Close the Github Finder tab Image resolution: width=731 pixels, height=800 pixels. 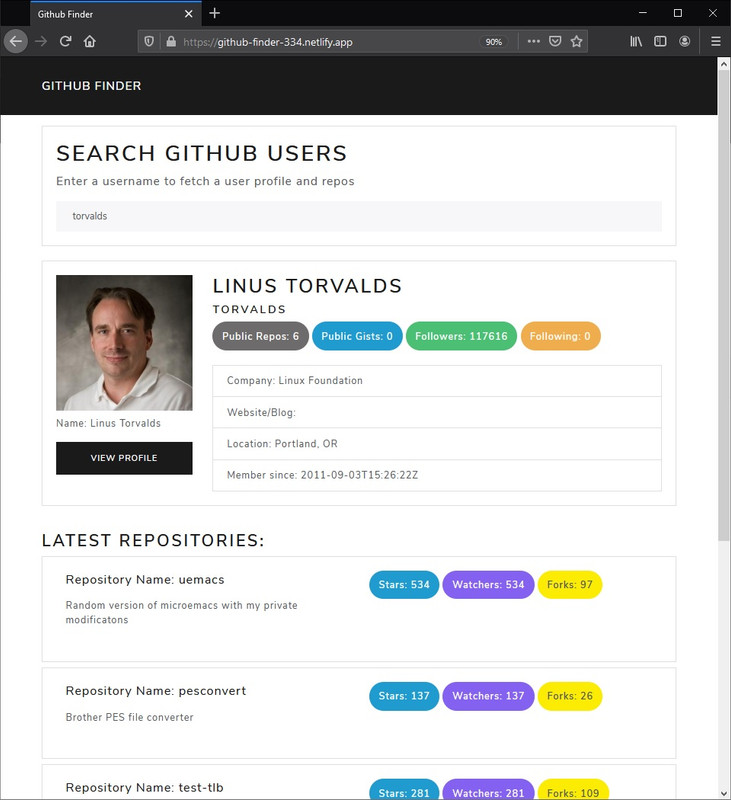[x=188, y=14]
